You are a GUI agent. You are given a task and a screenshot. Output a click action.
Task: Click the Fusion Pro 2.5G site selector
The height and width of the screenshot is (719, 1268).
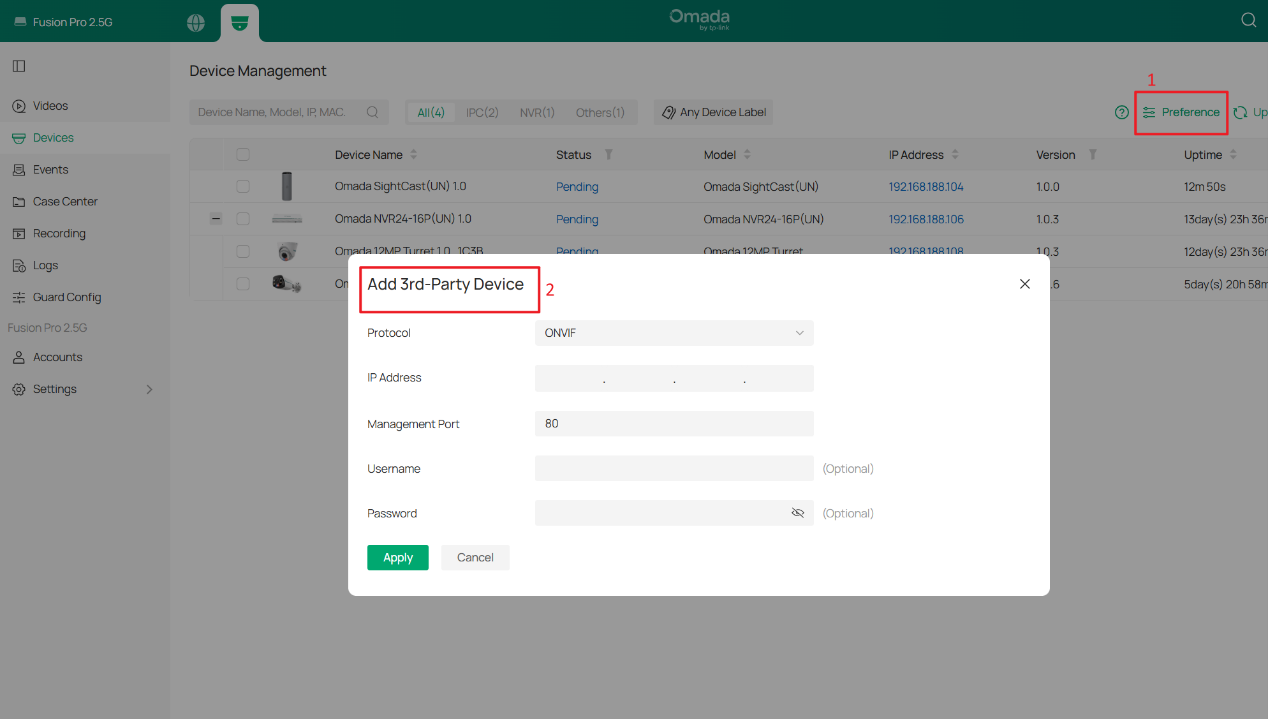click(x=63, y=22)
